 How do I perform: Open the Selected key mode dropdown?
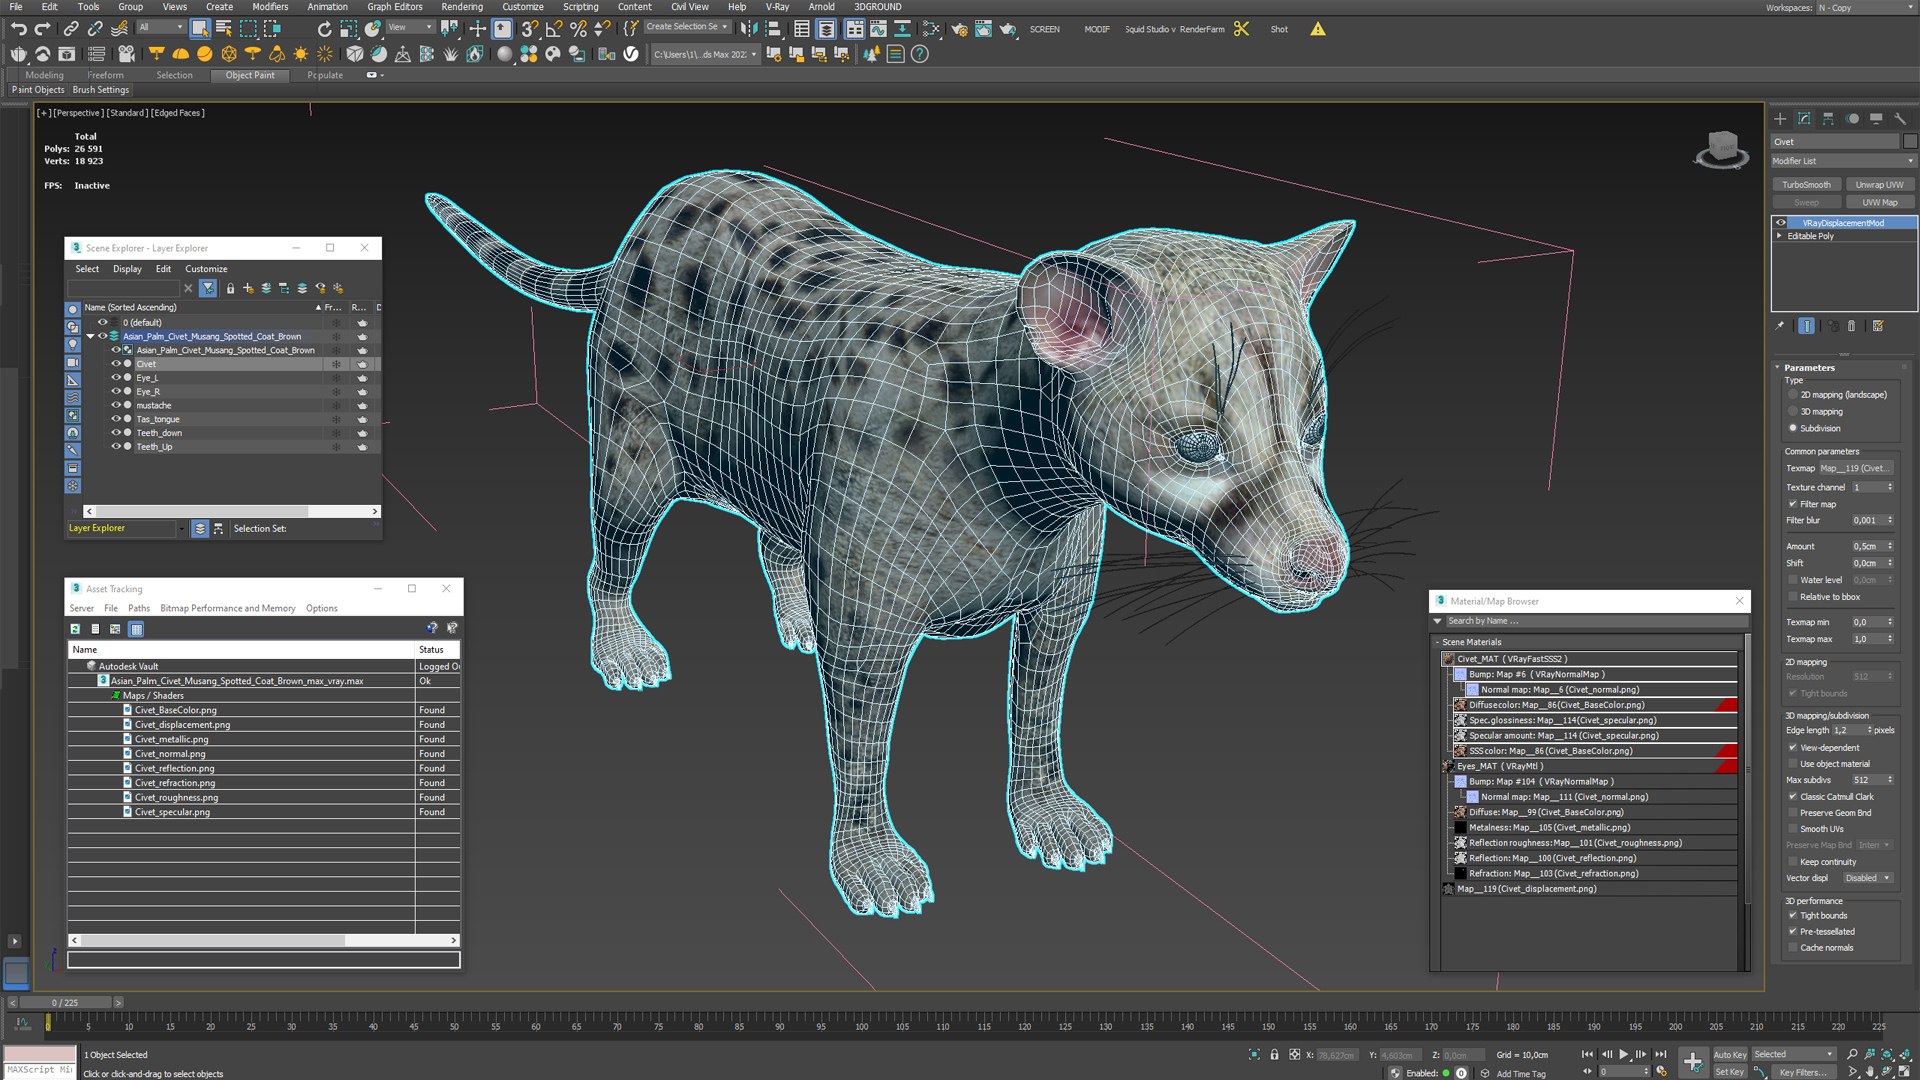pos(1793,1054)
